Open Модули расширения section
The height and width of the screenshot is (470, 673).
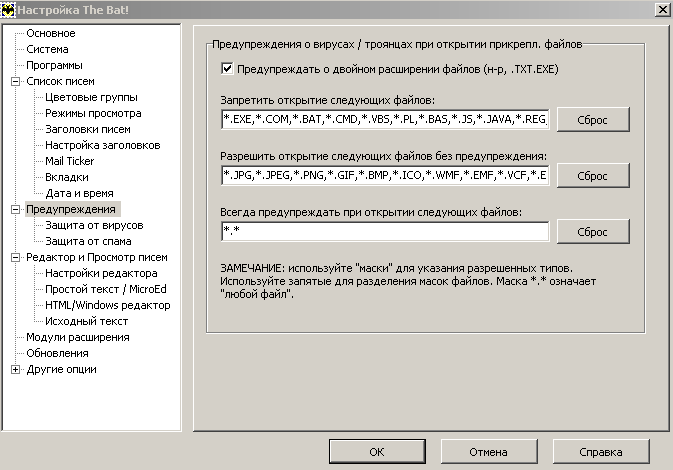click(x=78, y=337)
